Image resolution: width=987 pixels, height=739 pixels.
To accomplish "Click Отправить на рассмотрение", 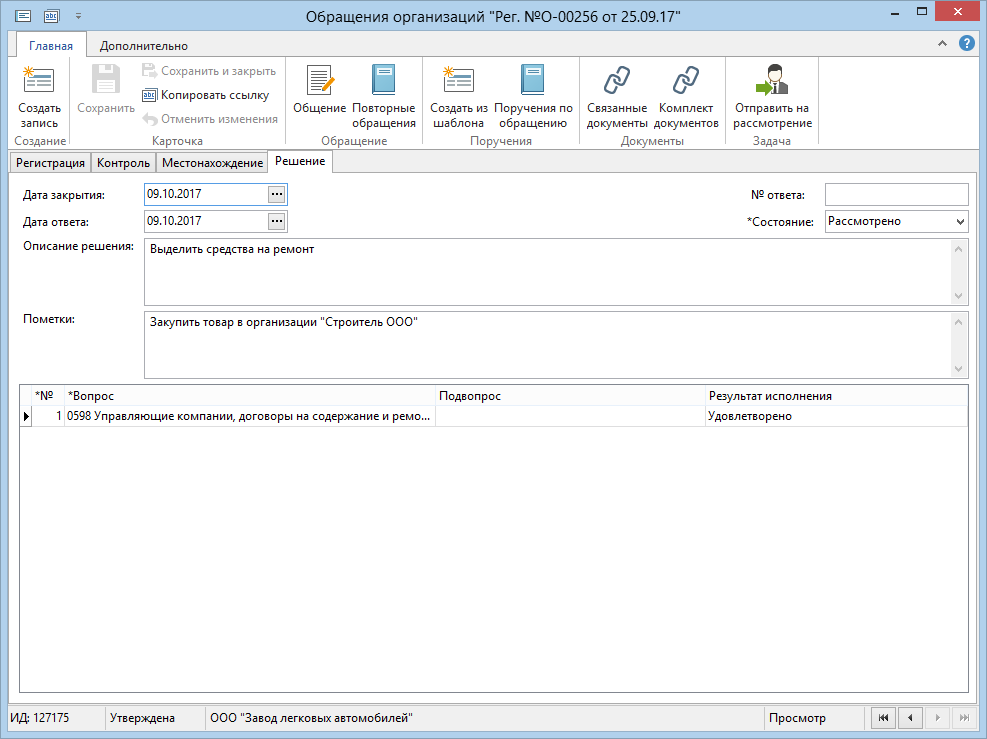I will pyautogui.click(x=771, y=81).
